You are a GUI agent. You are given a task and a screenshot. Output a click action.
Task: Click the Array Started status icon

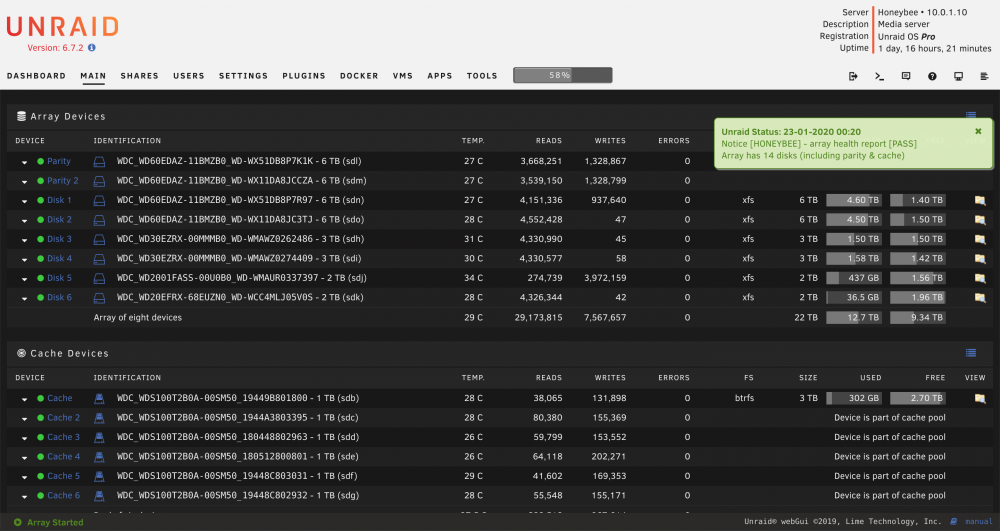17,522
